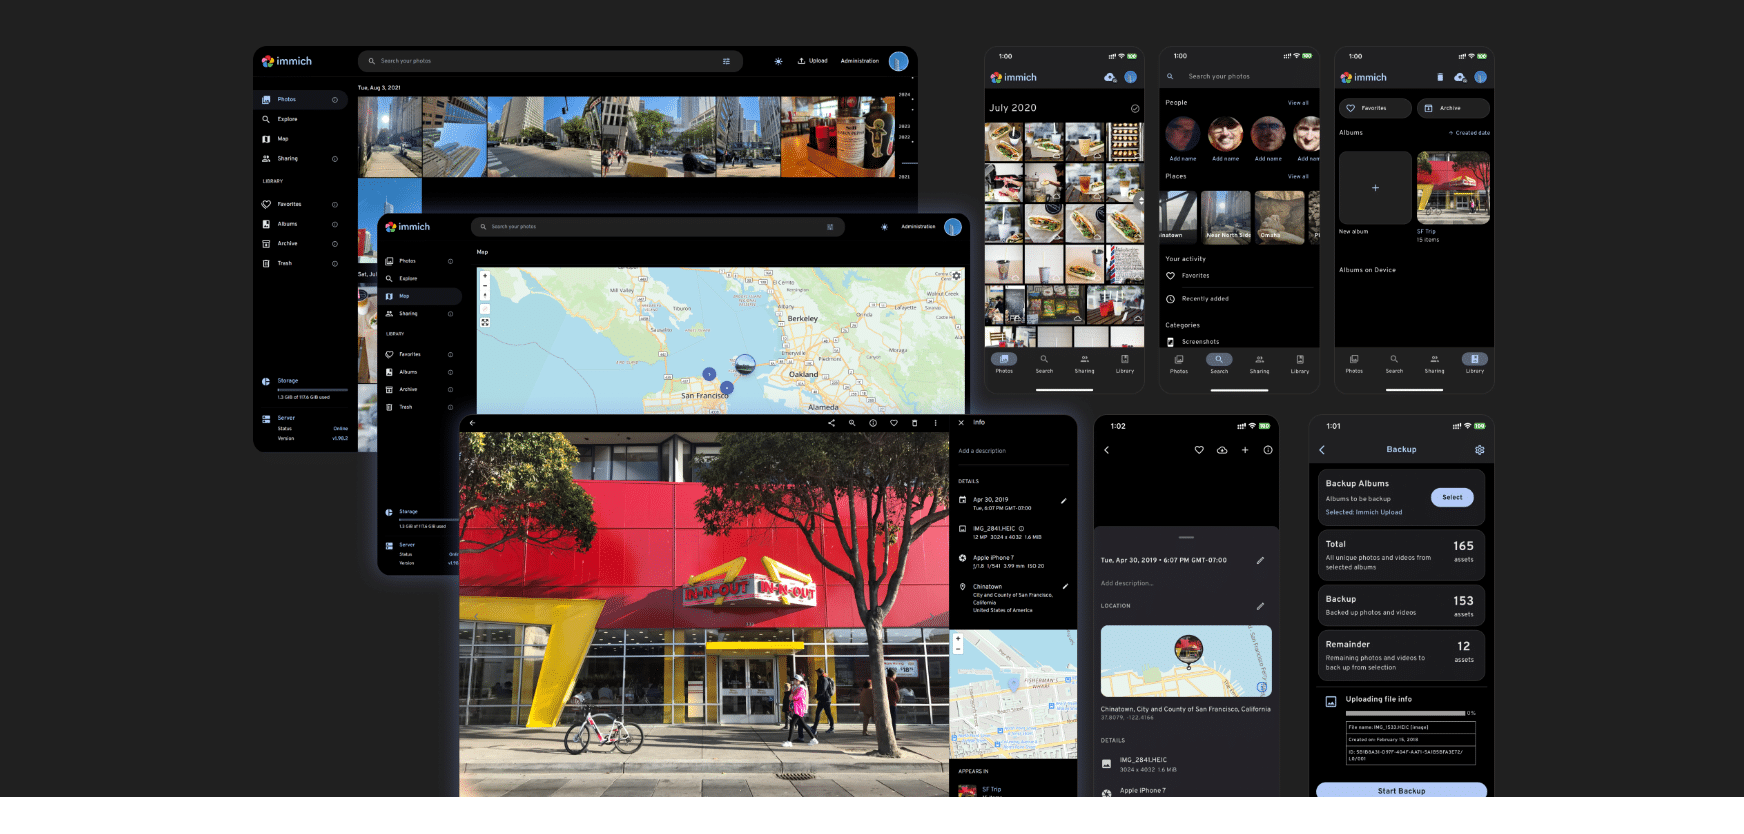Tap View all next to People

tap(1298, 103)
